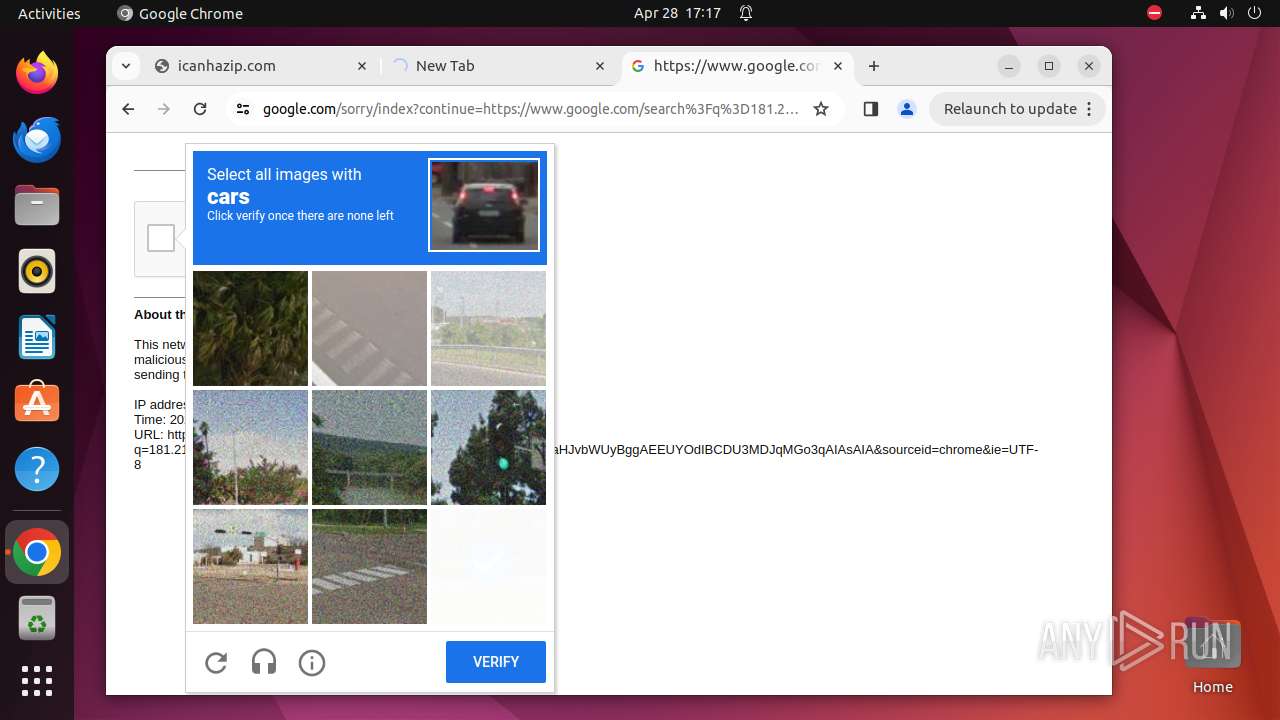Reload the captcha challenge images
The image size is (1280, 720).
tap(216, 663)
